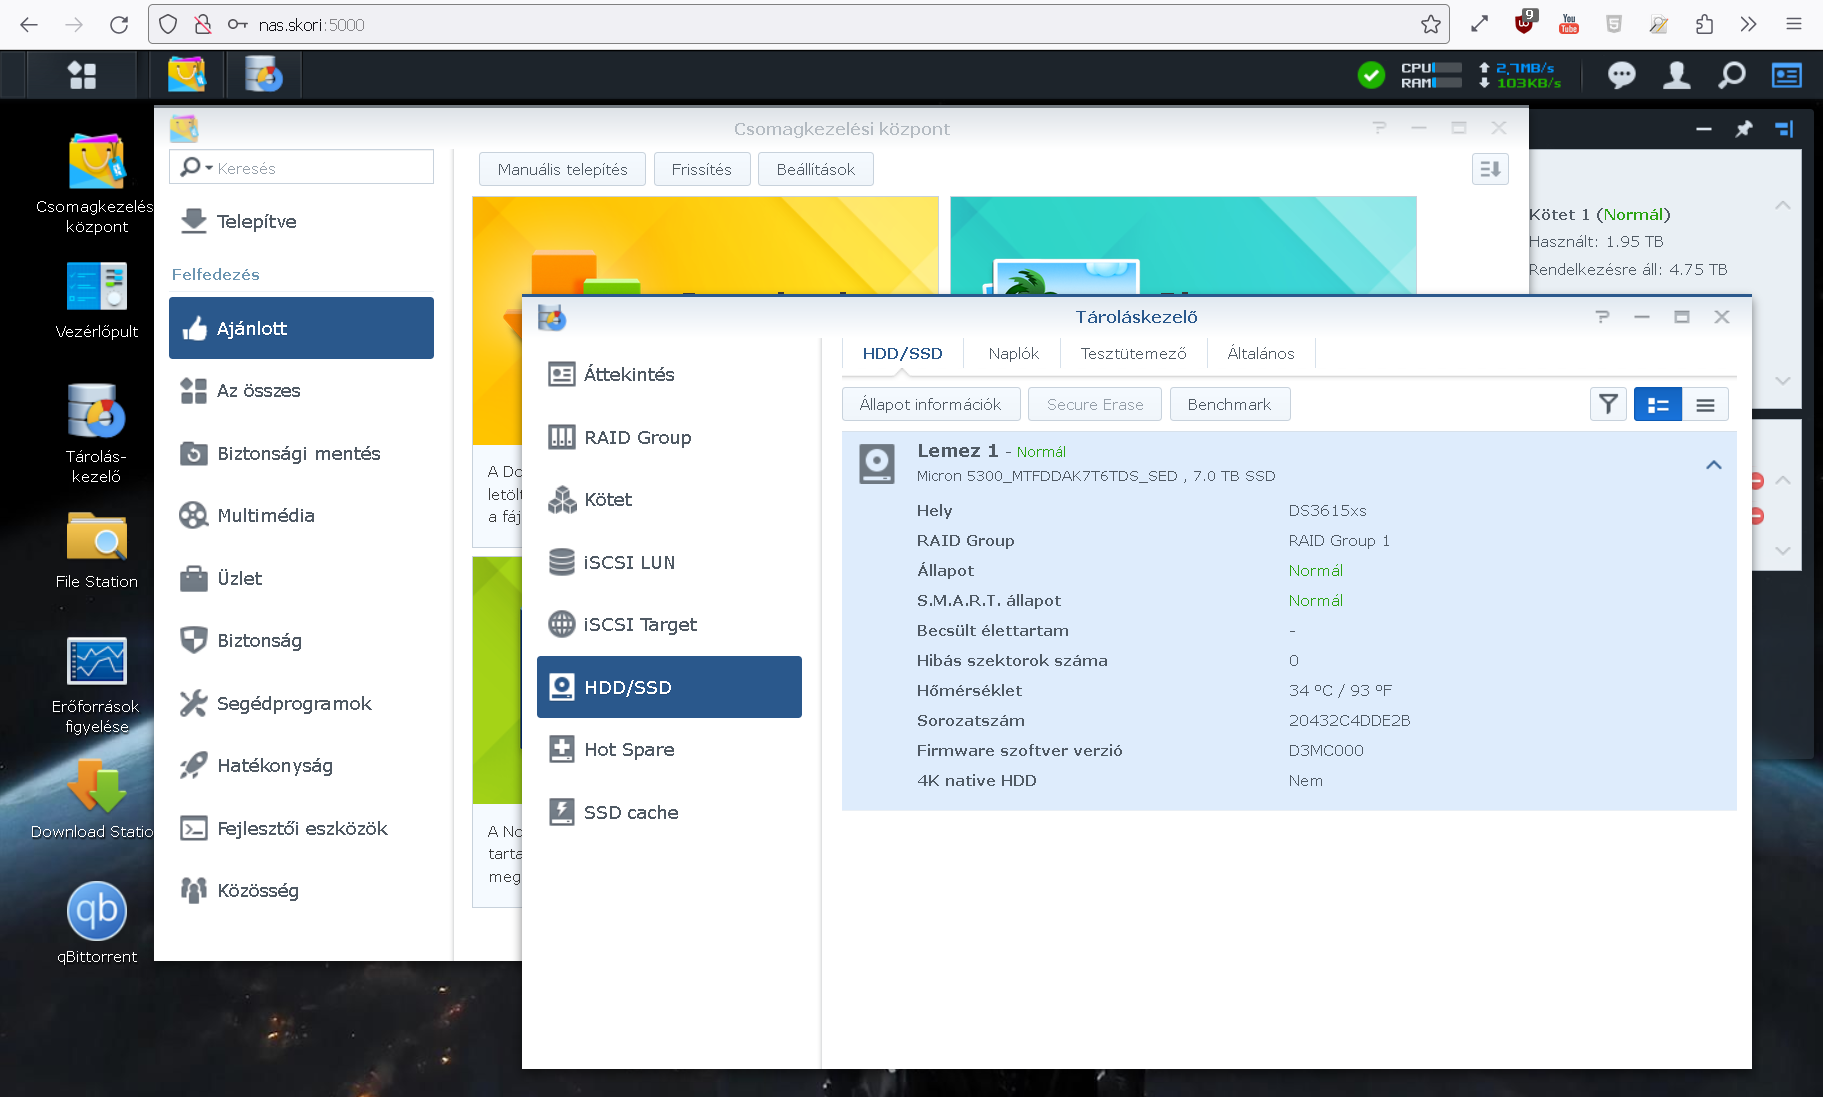Click the user account icon

(1676, 75)
